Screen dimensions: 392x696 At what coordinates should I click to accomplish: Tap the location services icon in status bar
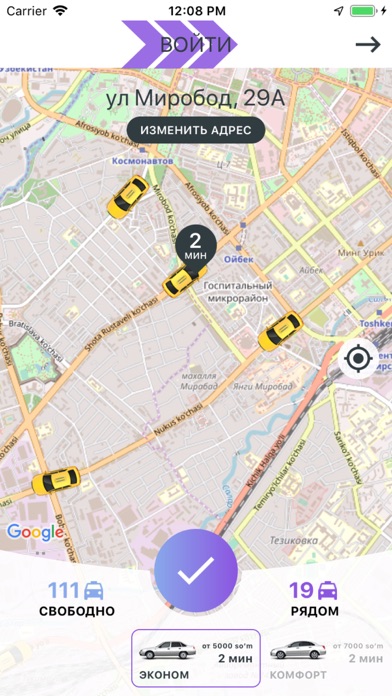click(338, 11)
